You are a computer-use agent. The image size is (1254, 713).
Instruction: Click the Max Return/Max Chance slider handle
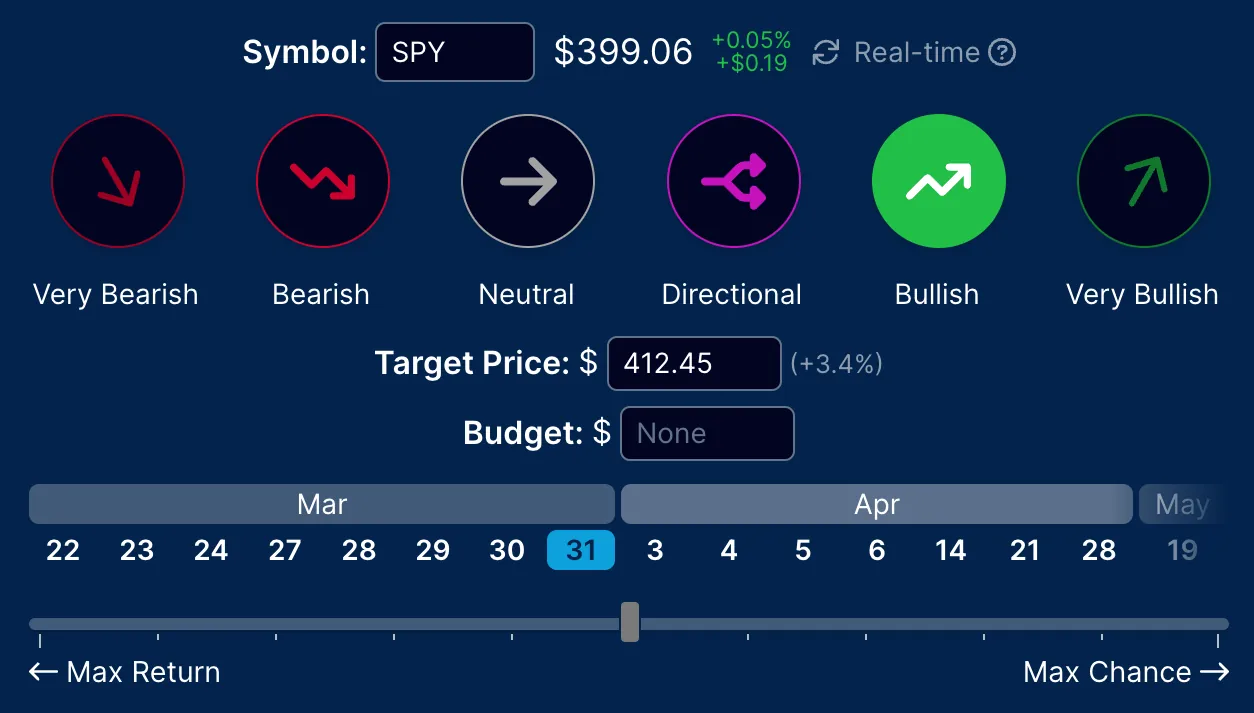pyautogui.click(x=630, y=622)
